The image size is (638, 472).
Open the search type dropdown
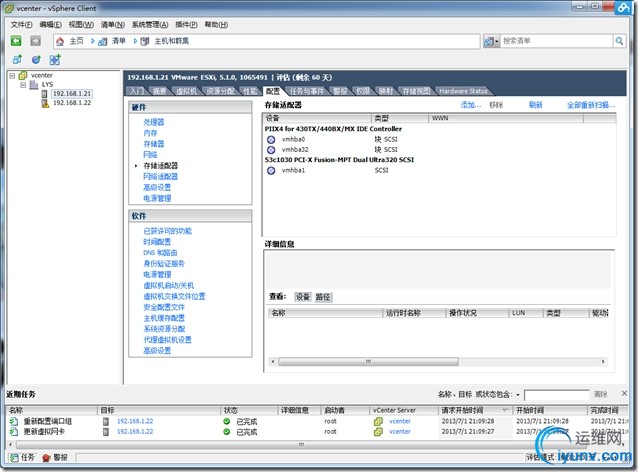click(491, 41)
